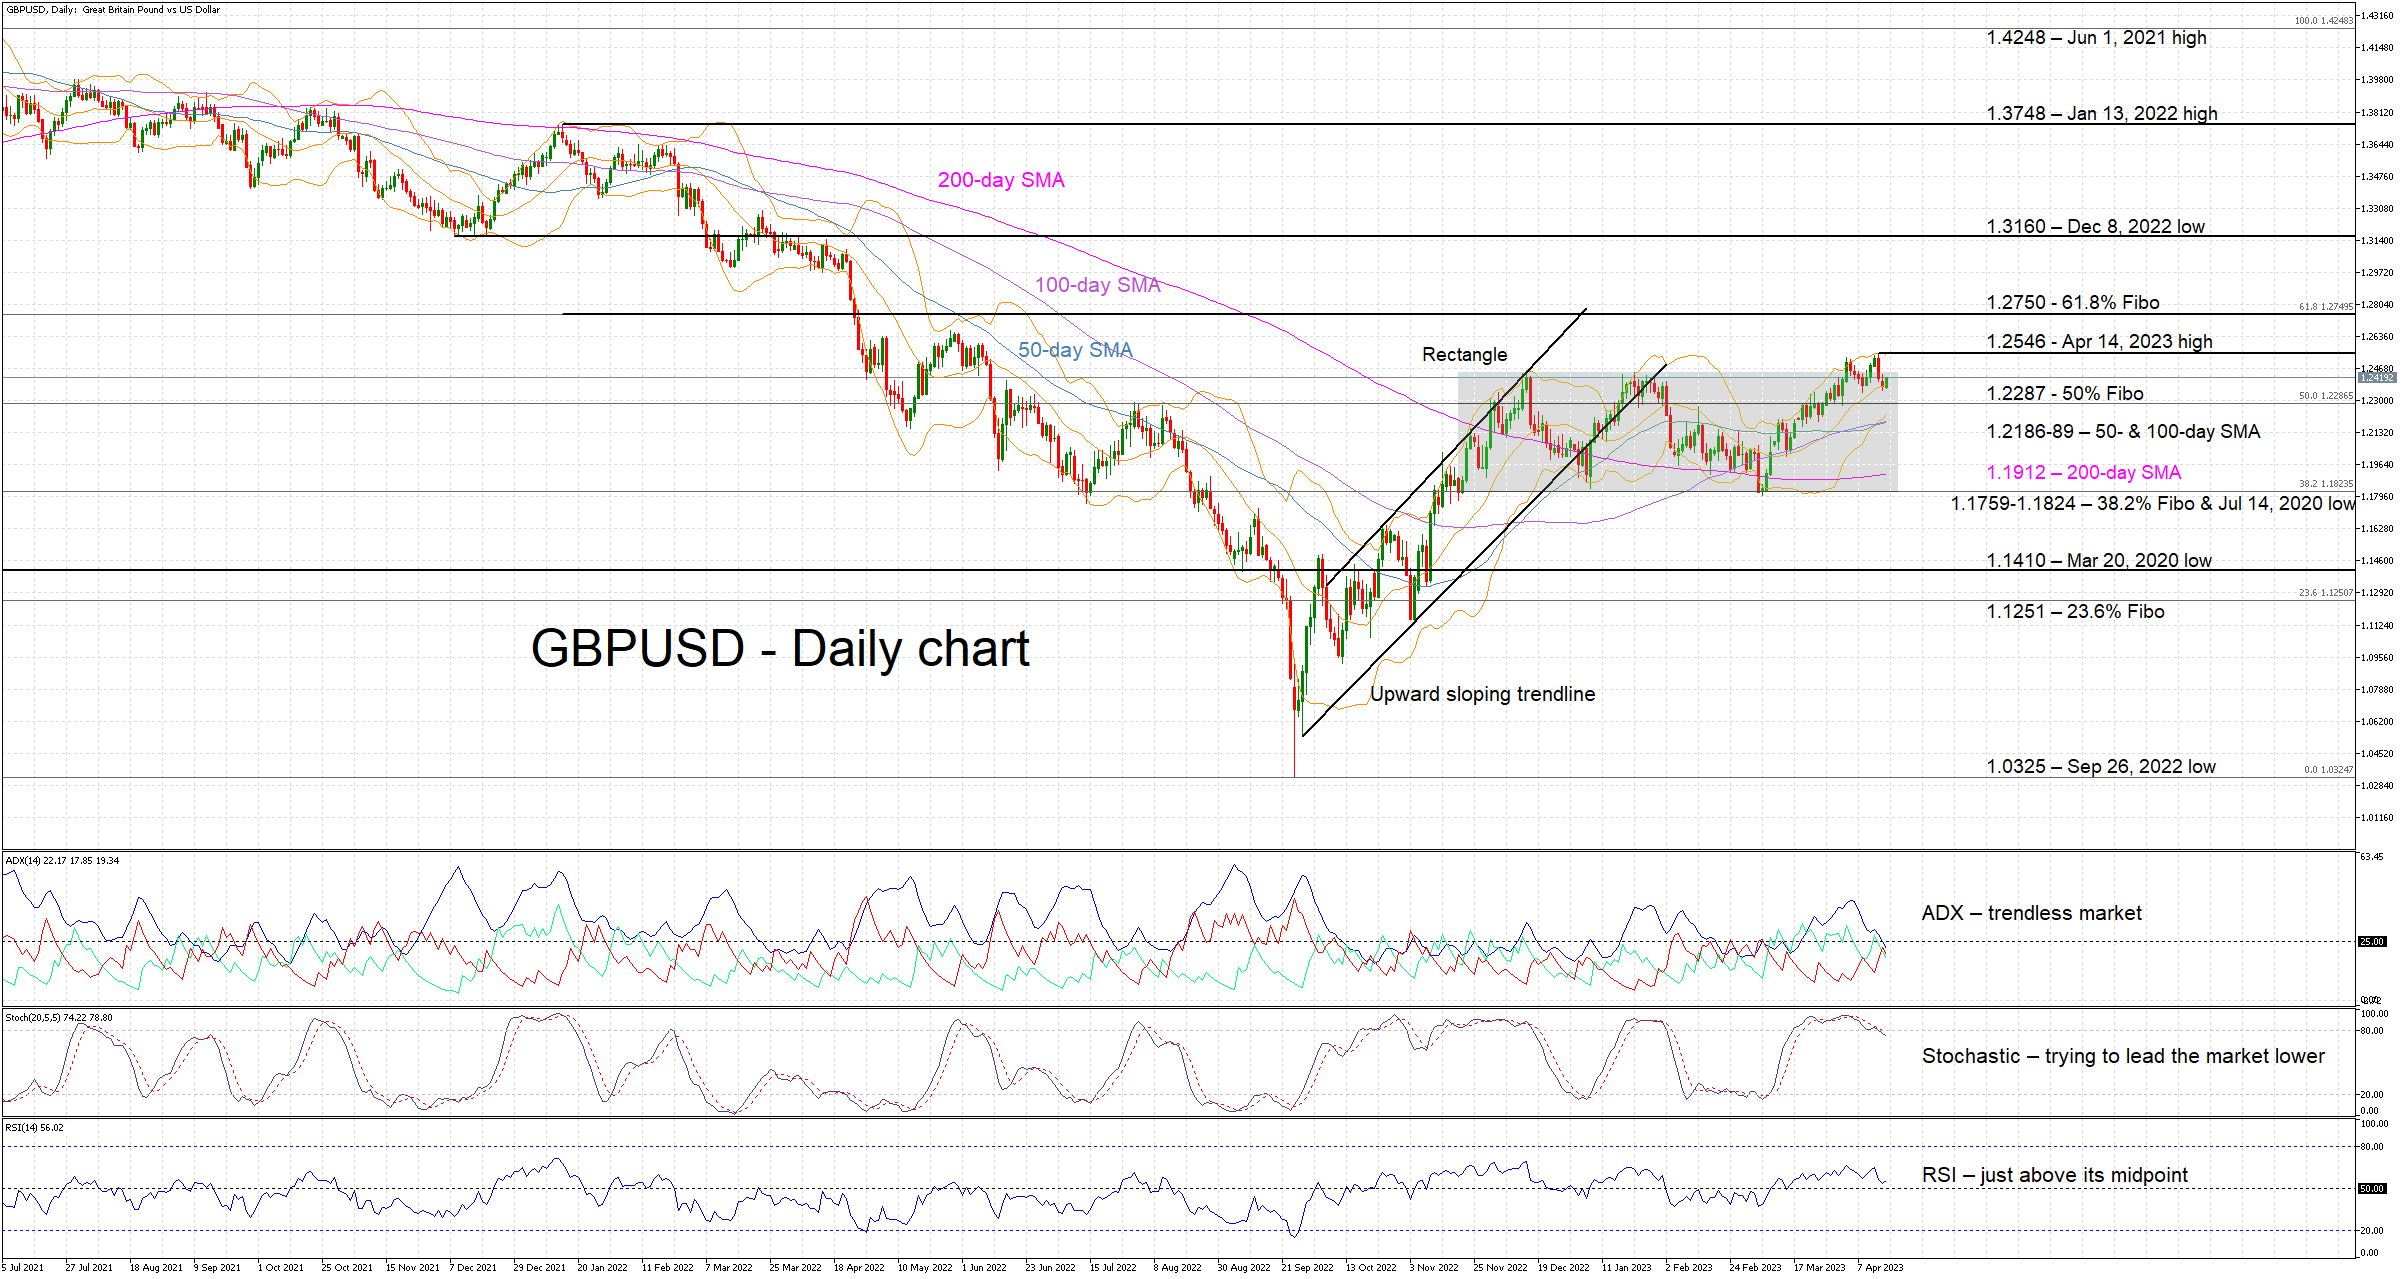2408x1279 pixels.
Task: Select the 100-day SMA label
Action: pyautogui.click(x=1097, y=285)
